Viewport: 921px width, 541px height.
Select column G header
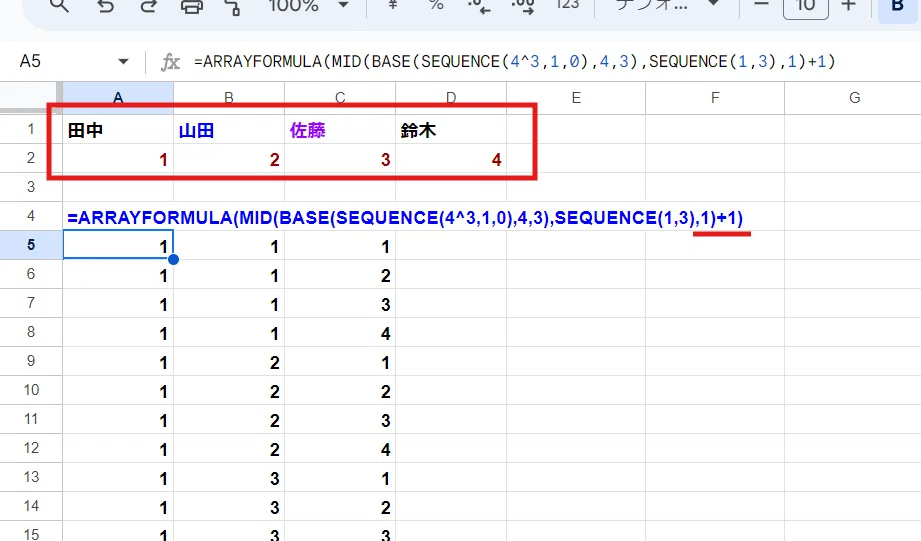(x=853, y=98)
